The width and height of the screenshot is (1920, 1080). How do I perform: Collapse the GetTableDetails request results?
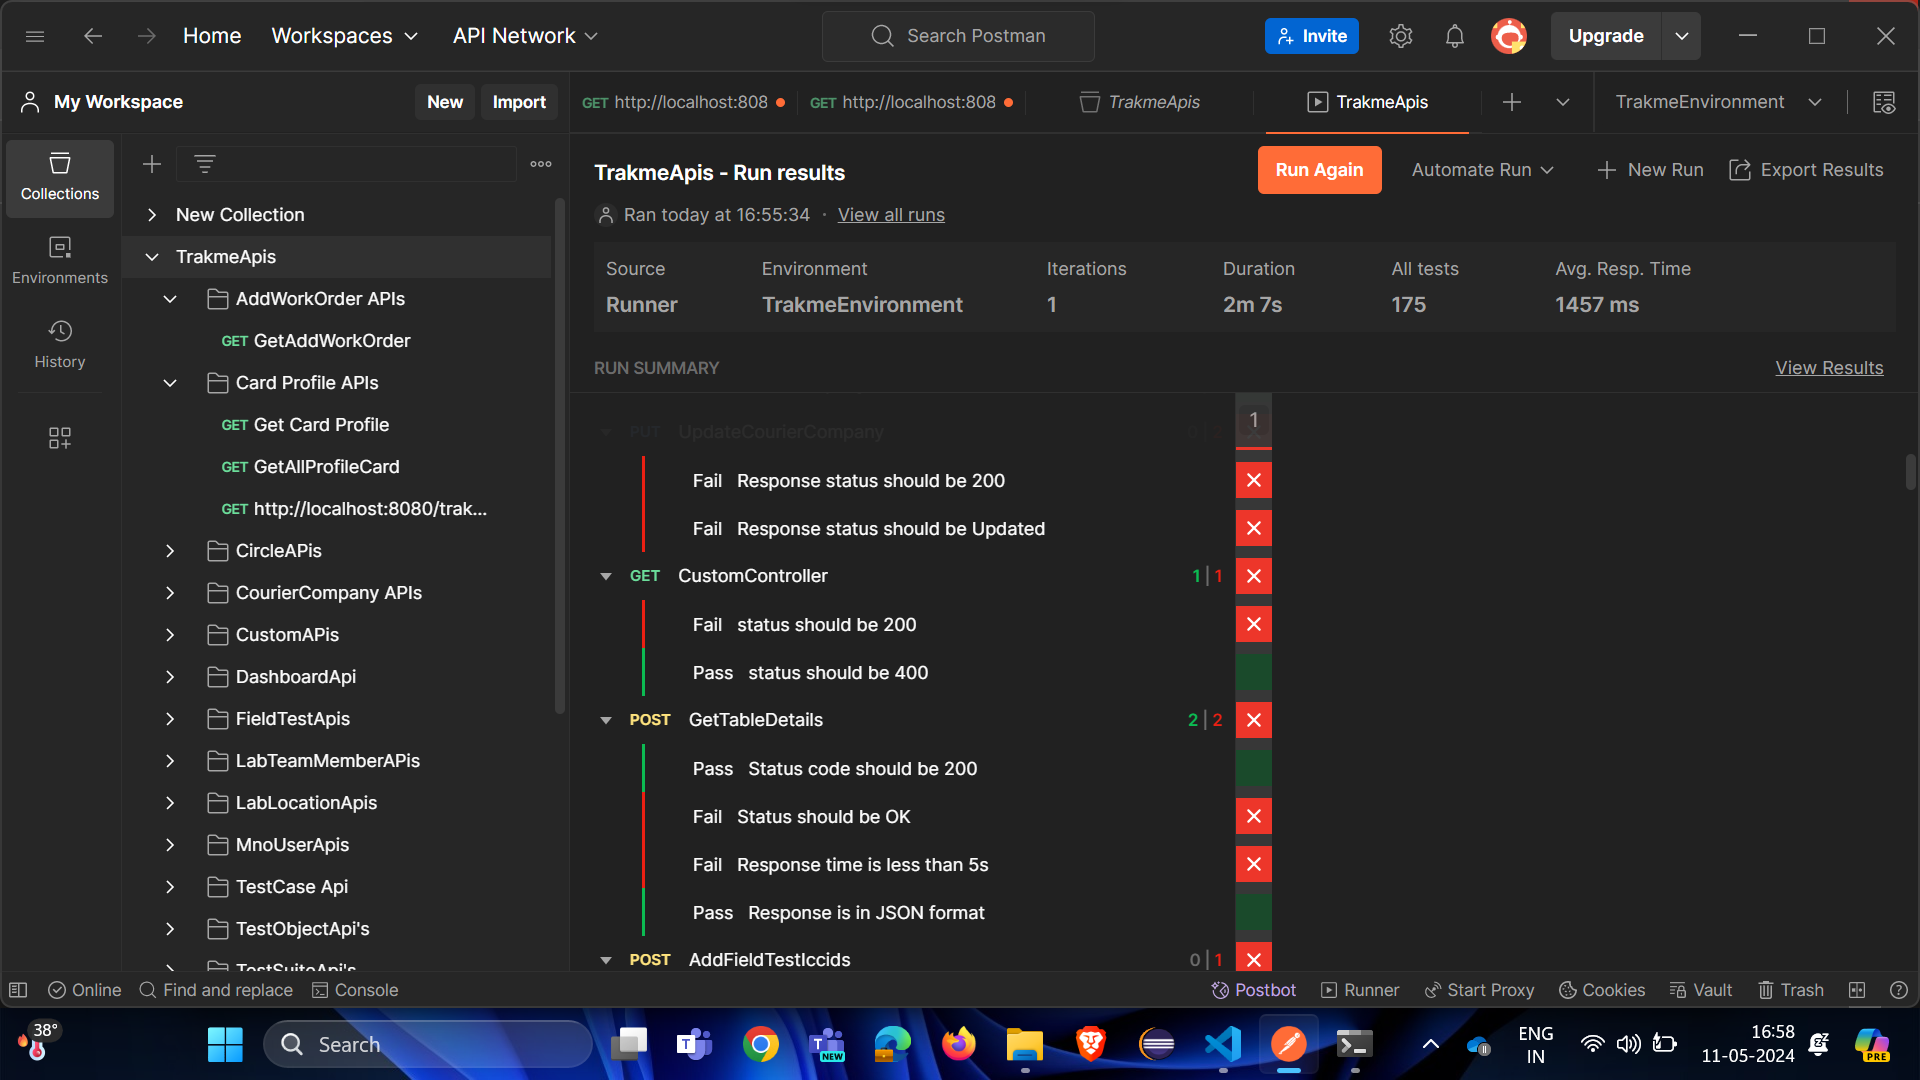click(606, 720)
